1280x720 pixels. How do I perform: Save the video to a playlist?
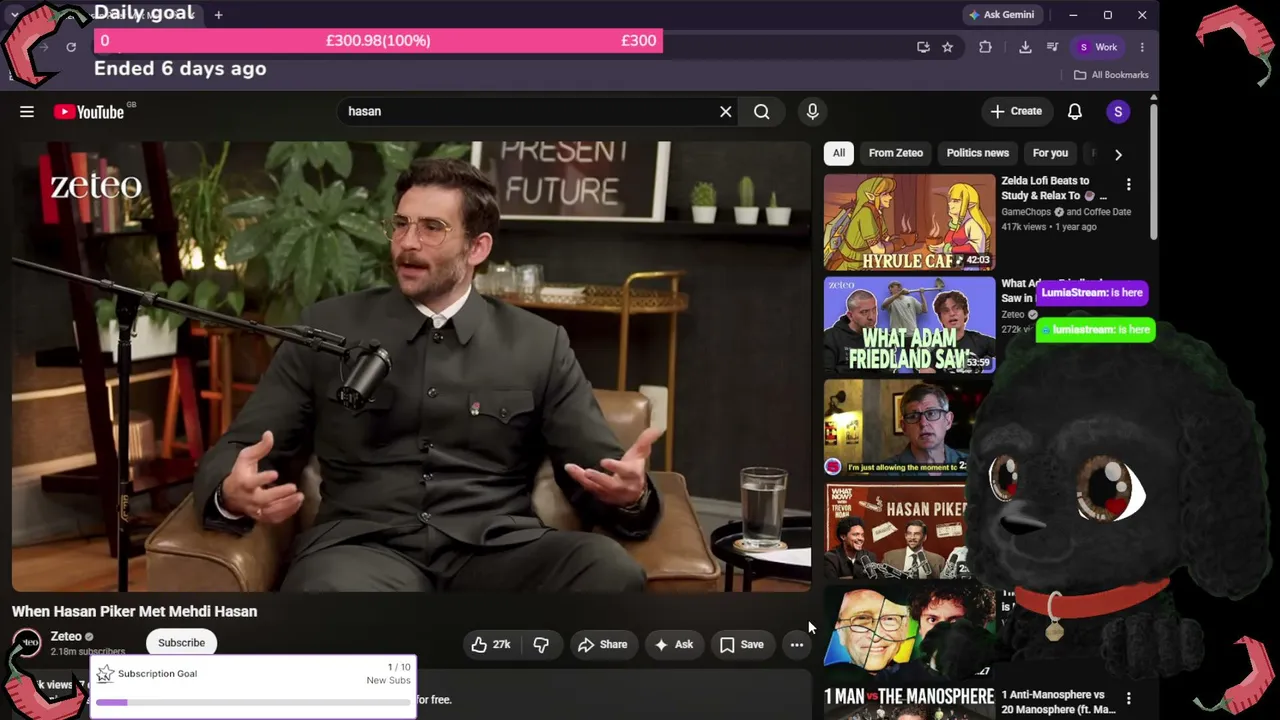[x=741, y=644]
